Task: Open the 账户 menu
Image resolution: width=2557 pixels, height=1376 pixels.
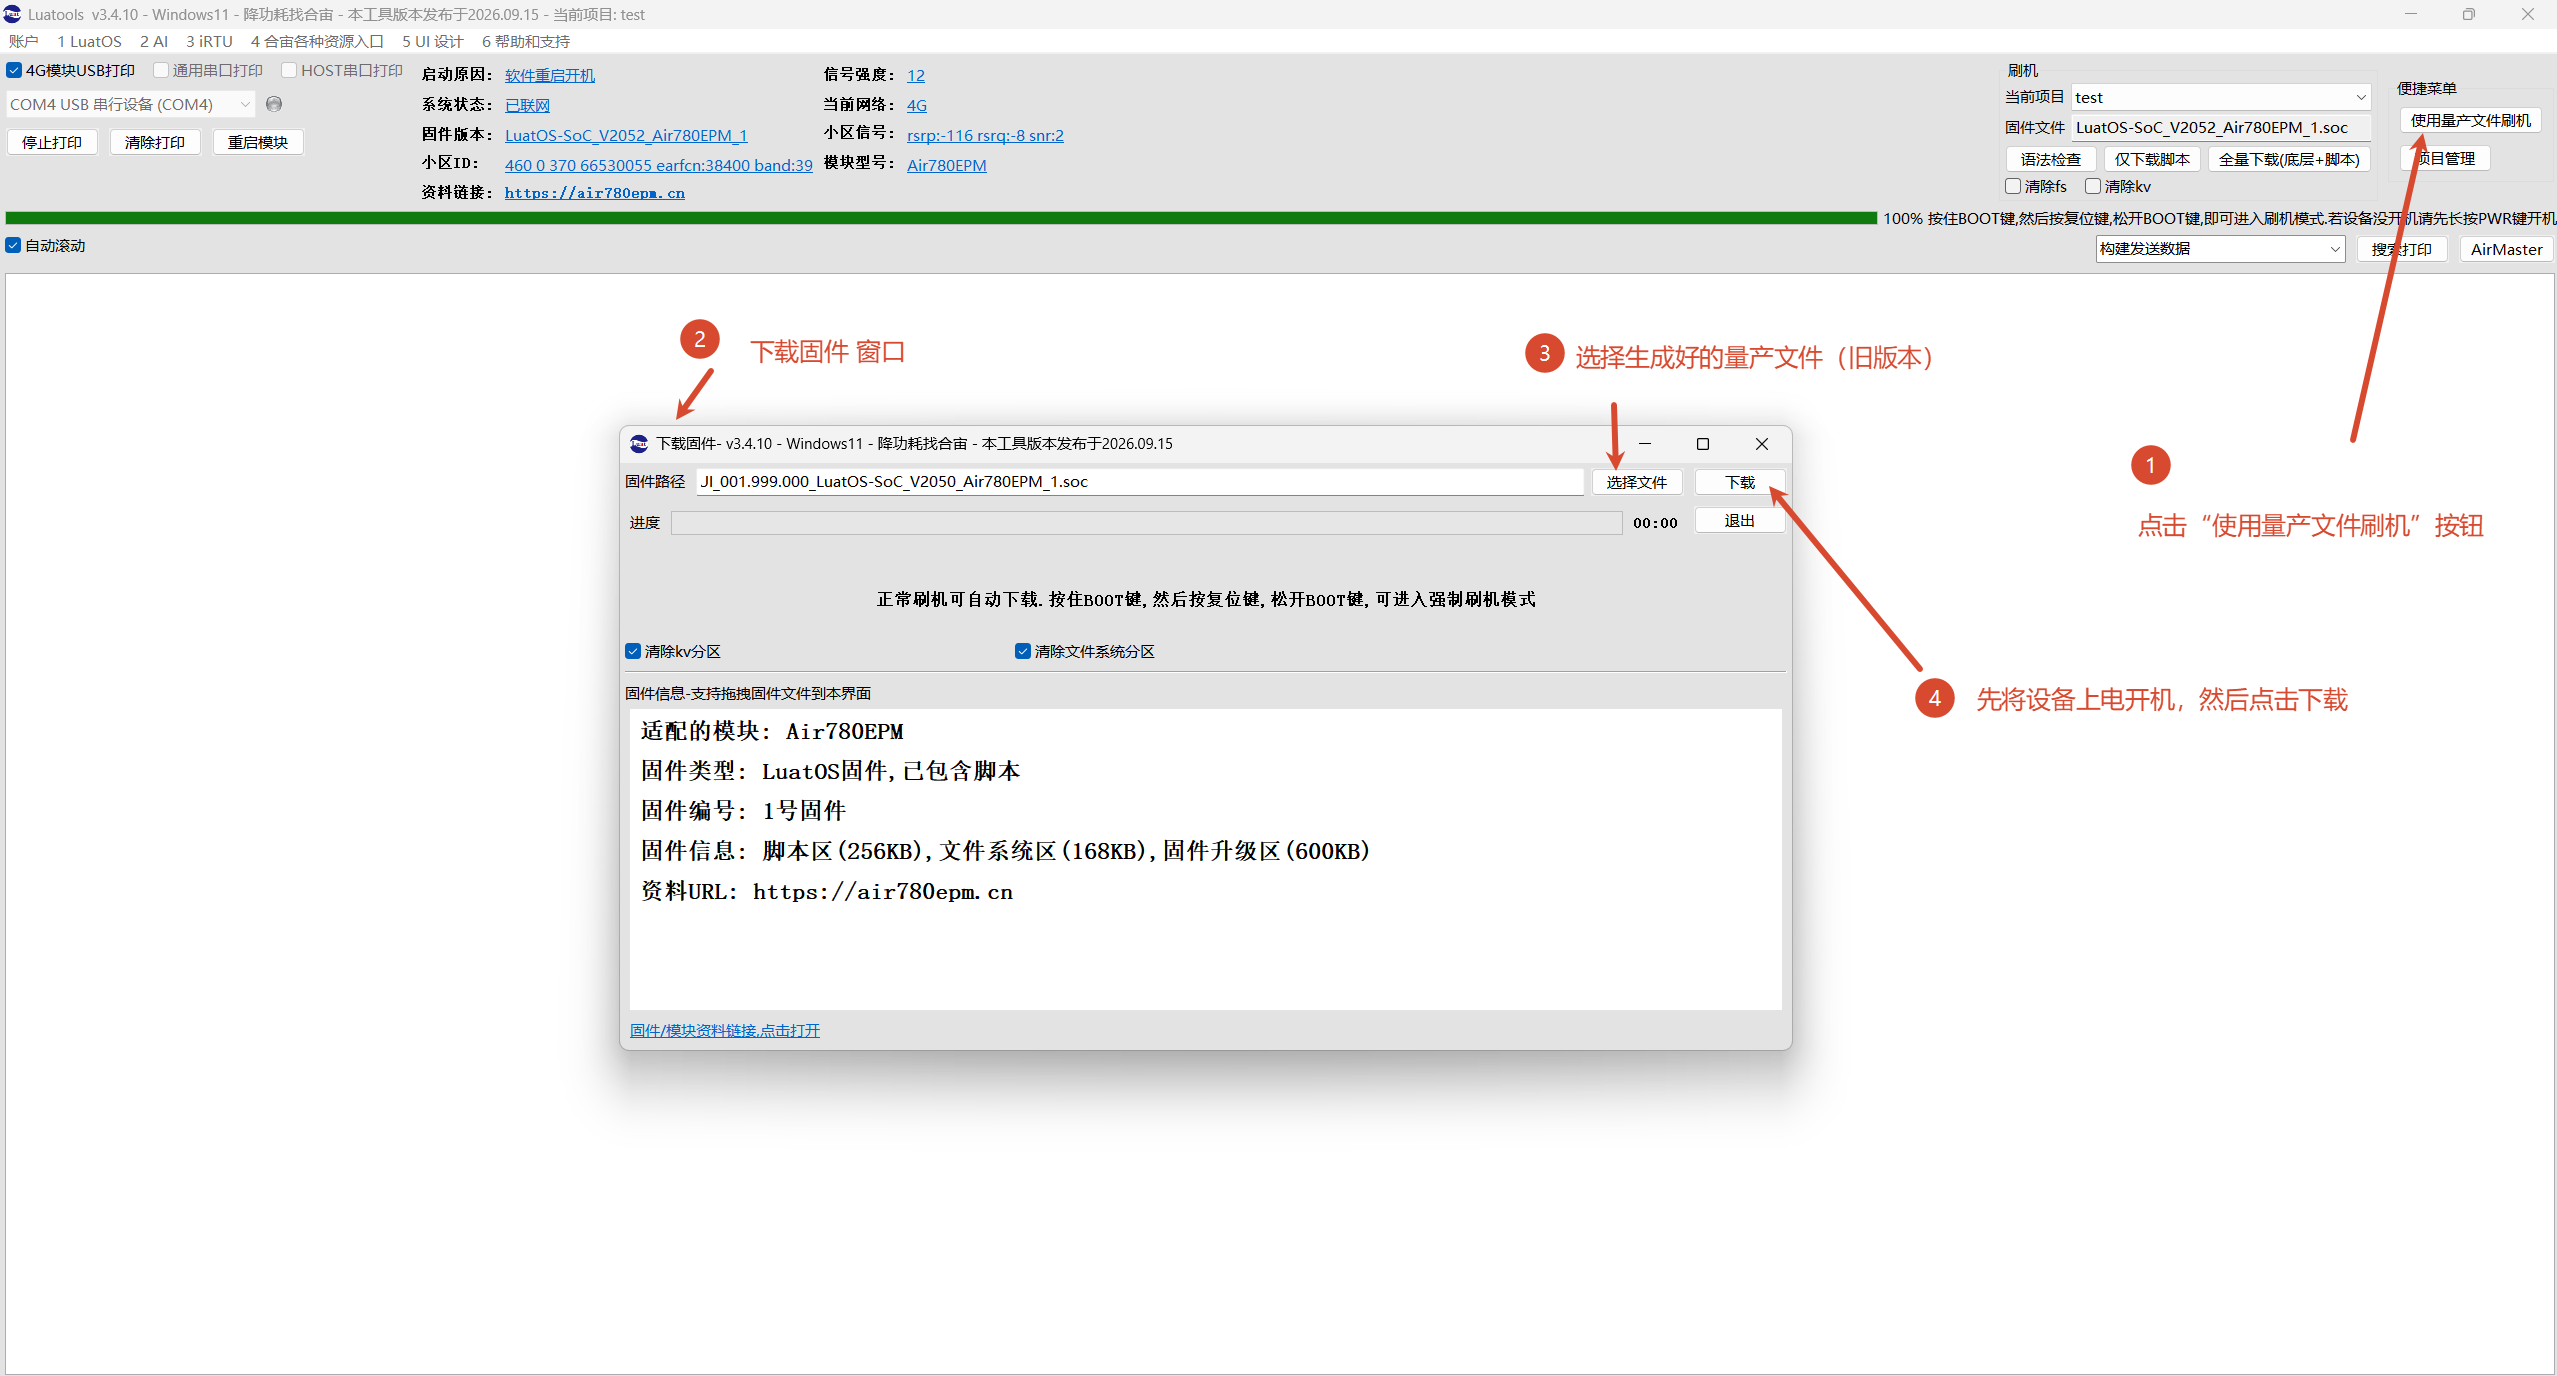Action: click(x=24, y=41)
